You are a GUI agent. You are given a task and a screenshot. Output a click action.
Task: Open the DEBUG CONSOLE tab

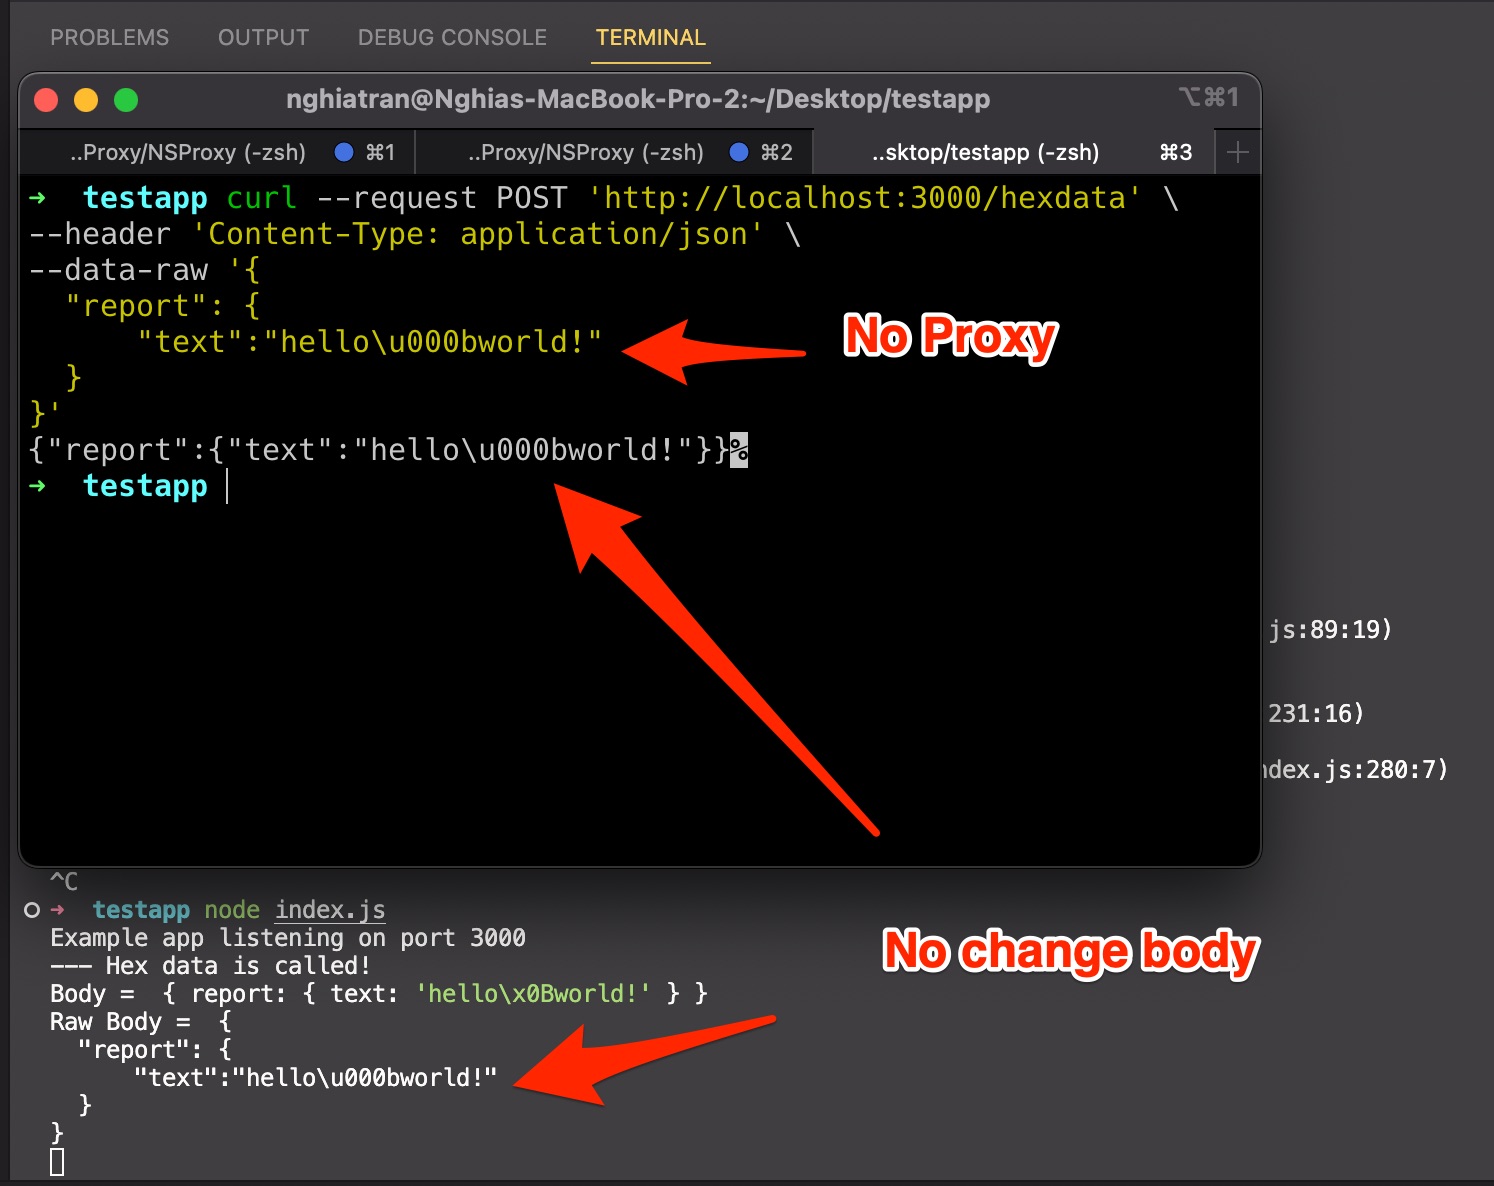click(x=452, y=37)
